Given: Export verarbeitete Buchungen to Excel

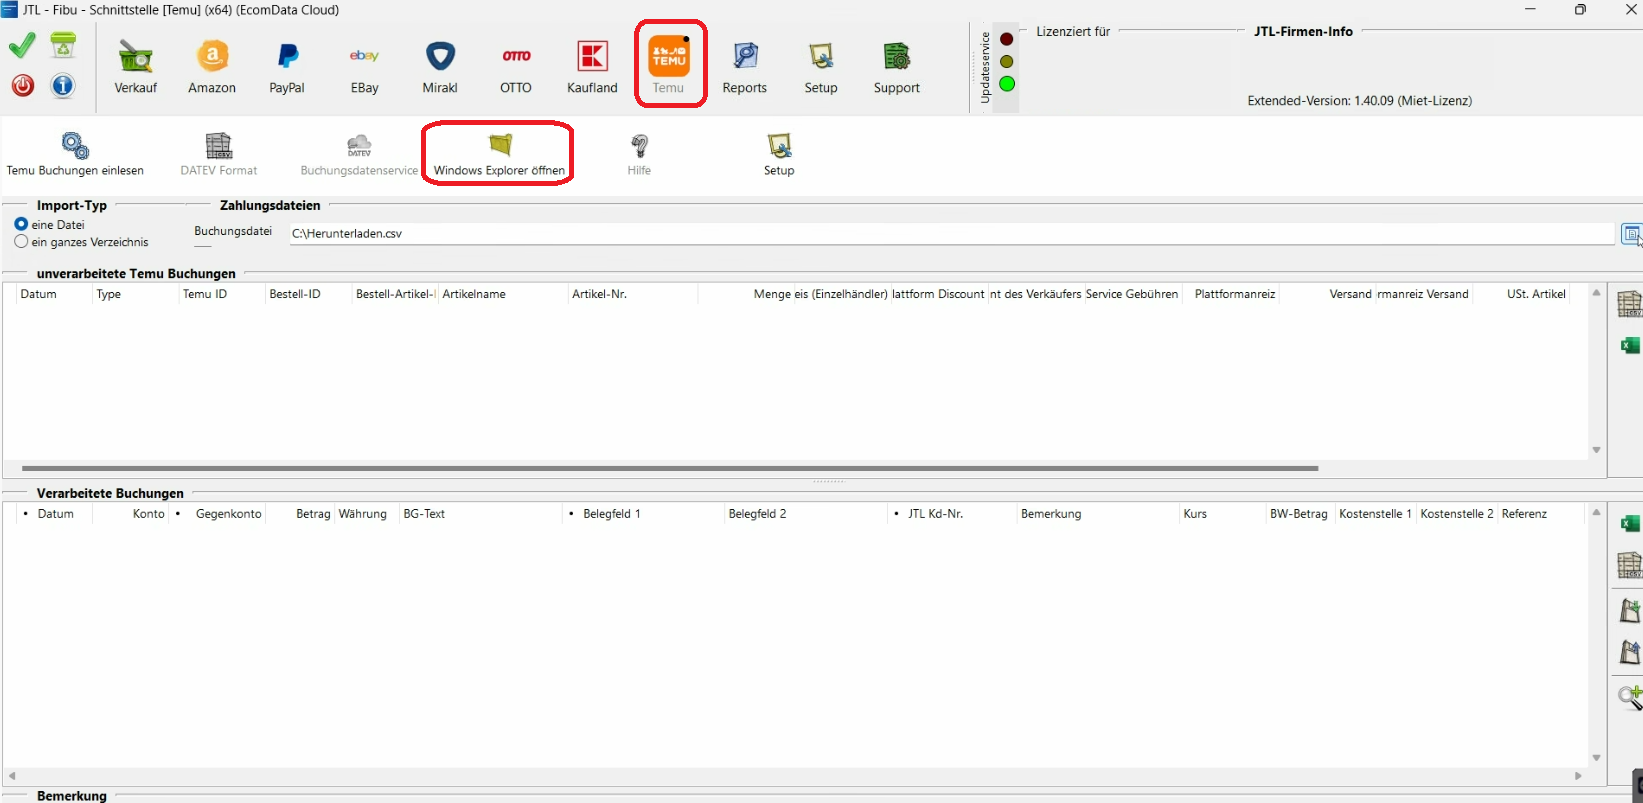Looking at the screenshot, I should pos(1629,524).
